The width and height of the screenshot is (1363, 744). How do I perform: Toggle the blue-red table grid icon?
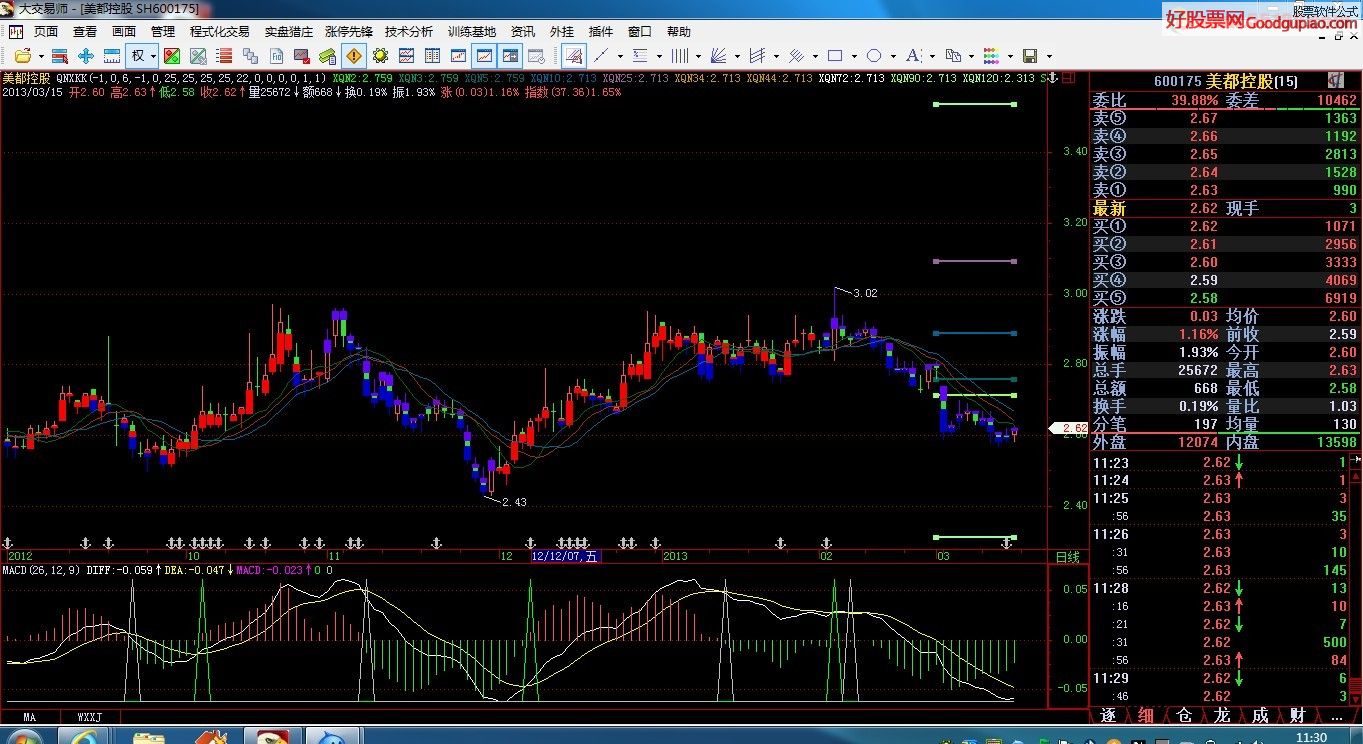click(60, 56)
